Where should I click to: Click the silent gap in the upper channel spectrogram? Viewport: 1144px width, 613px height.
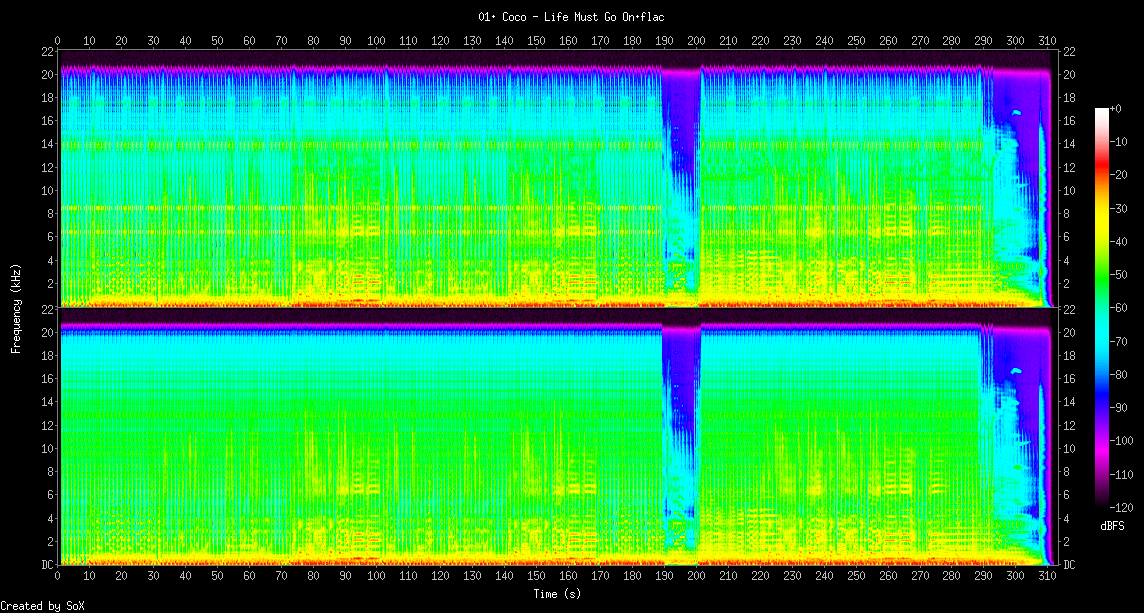click(x=682, y=180)
